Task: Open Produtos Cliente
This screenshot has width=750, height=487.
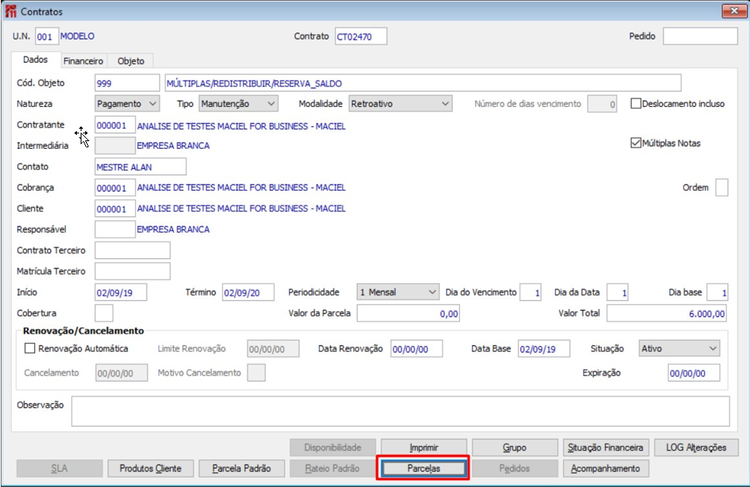Action: click(150, 468)
